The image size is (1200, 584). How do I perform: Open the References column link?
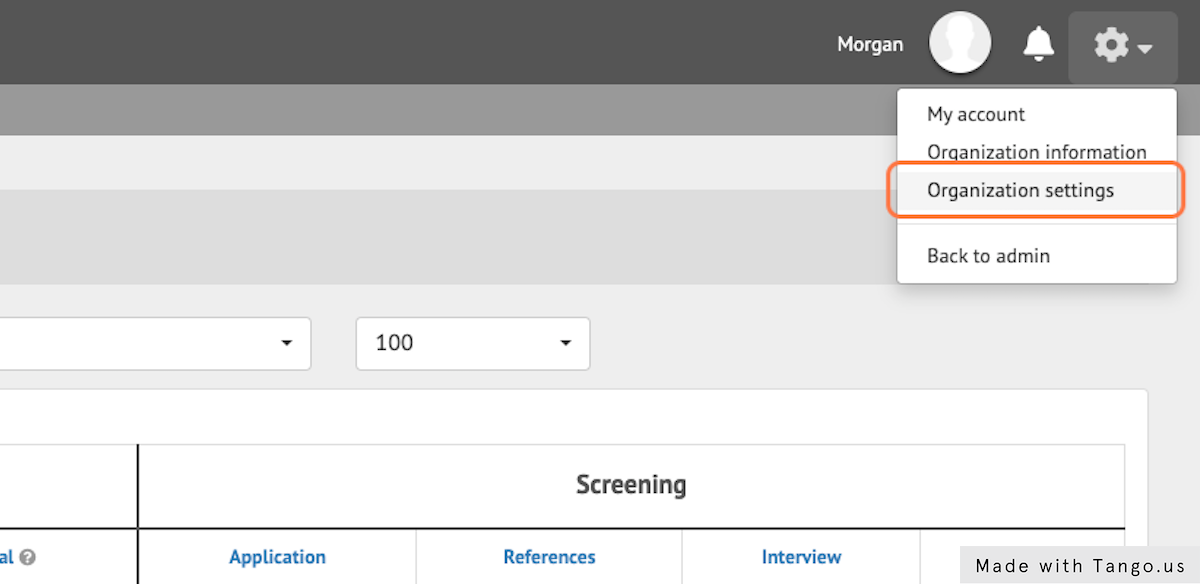549,556
